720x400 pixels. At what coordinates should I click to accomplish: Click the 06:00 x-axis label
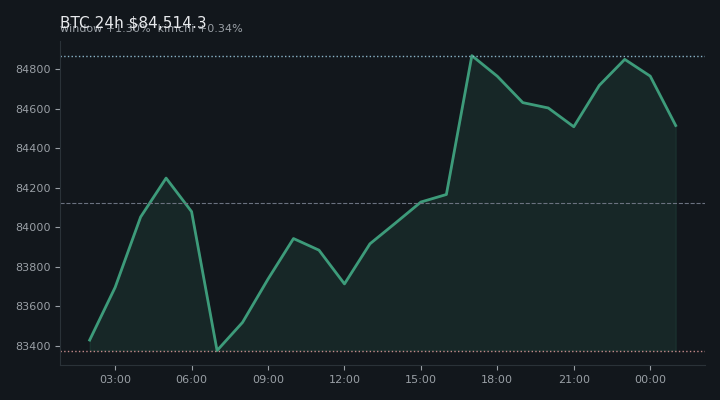191,379
